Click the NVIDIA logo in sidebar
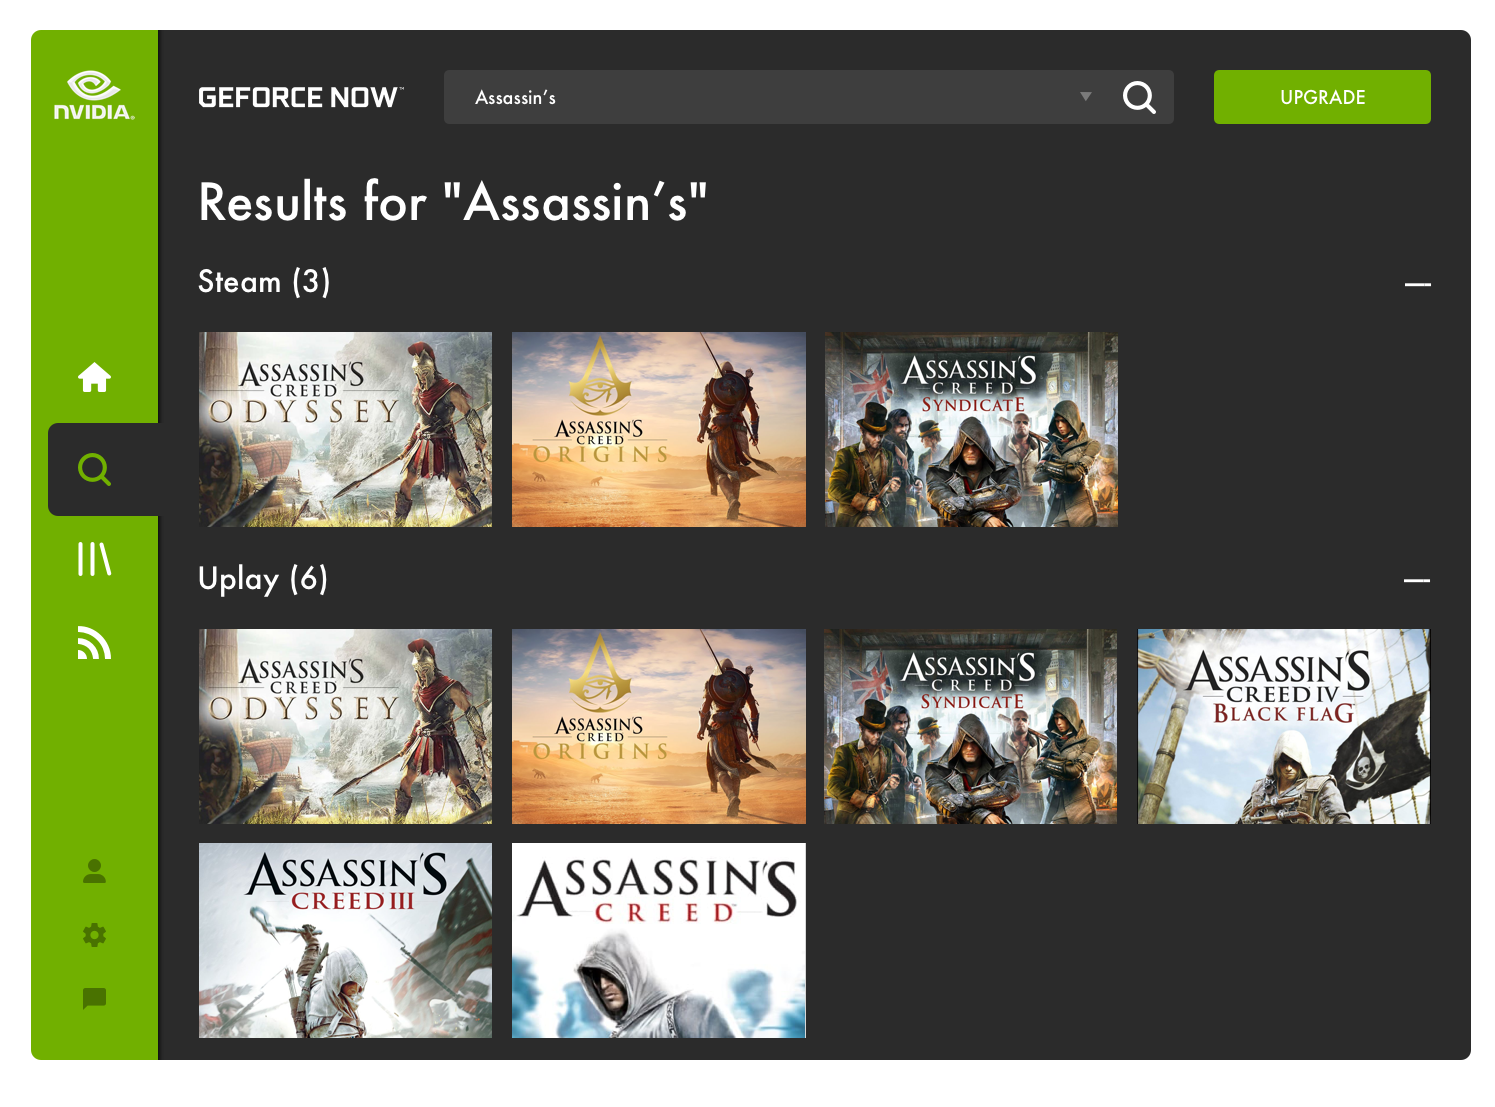This screenshot has height=1107, width=1495. pyautogui.click(x=94, y=96)
